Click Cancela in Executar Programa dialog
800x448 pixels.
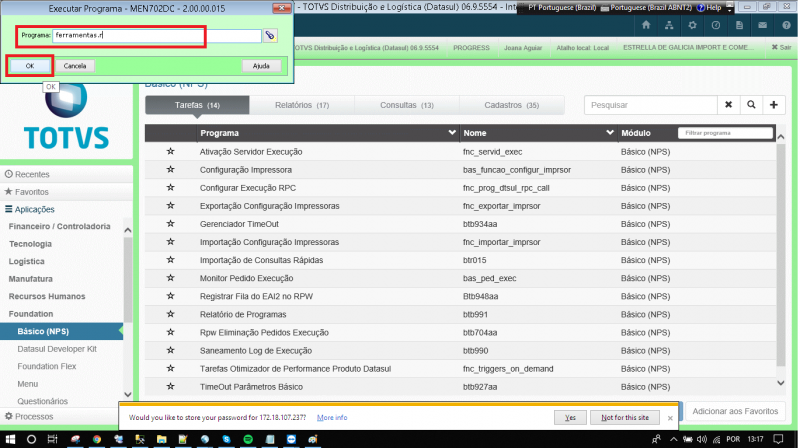tap(75, 66)
